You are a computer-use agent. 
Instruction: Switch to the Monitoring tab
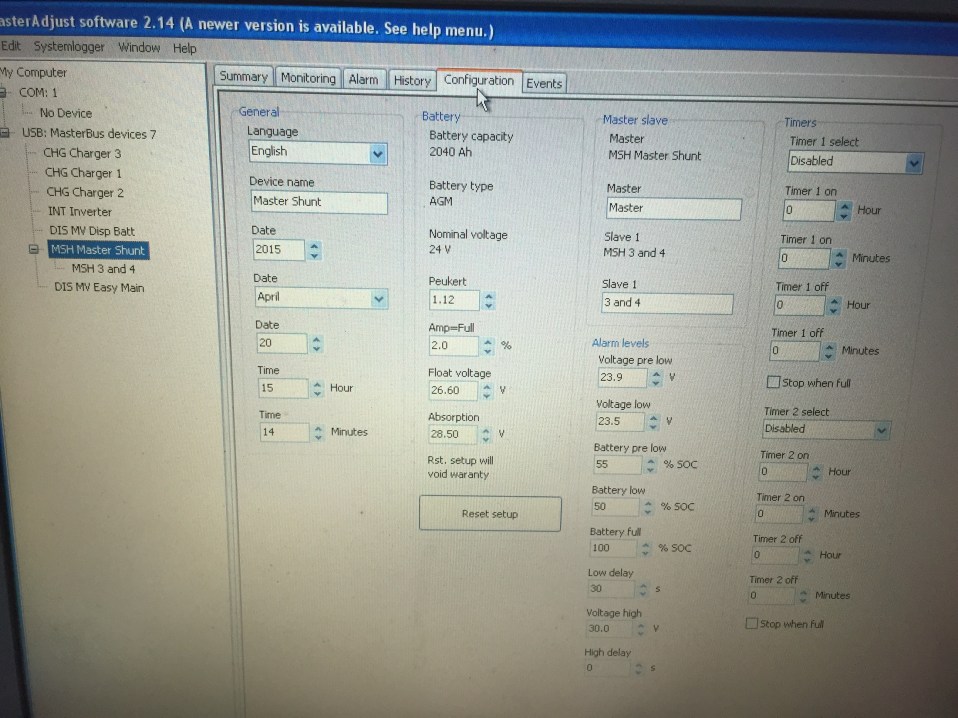point(308,78)
